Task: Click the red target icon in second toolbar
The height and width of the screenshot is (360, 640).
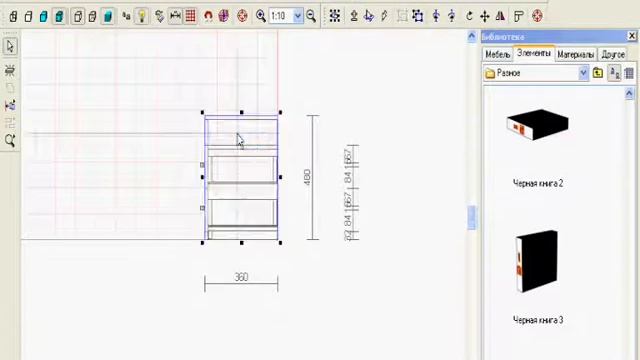Action: click(x=538, y=16)
